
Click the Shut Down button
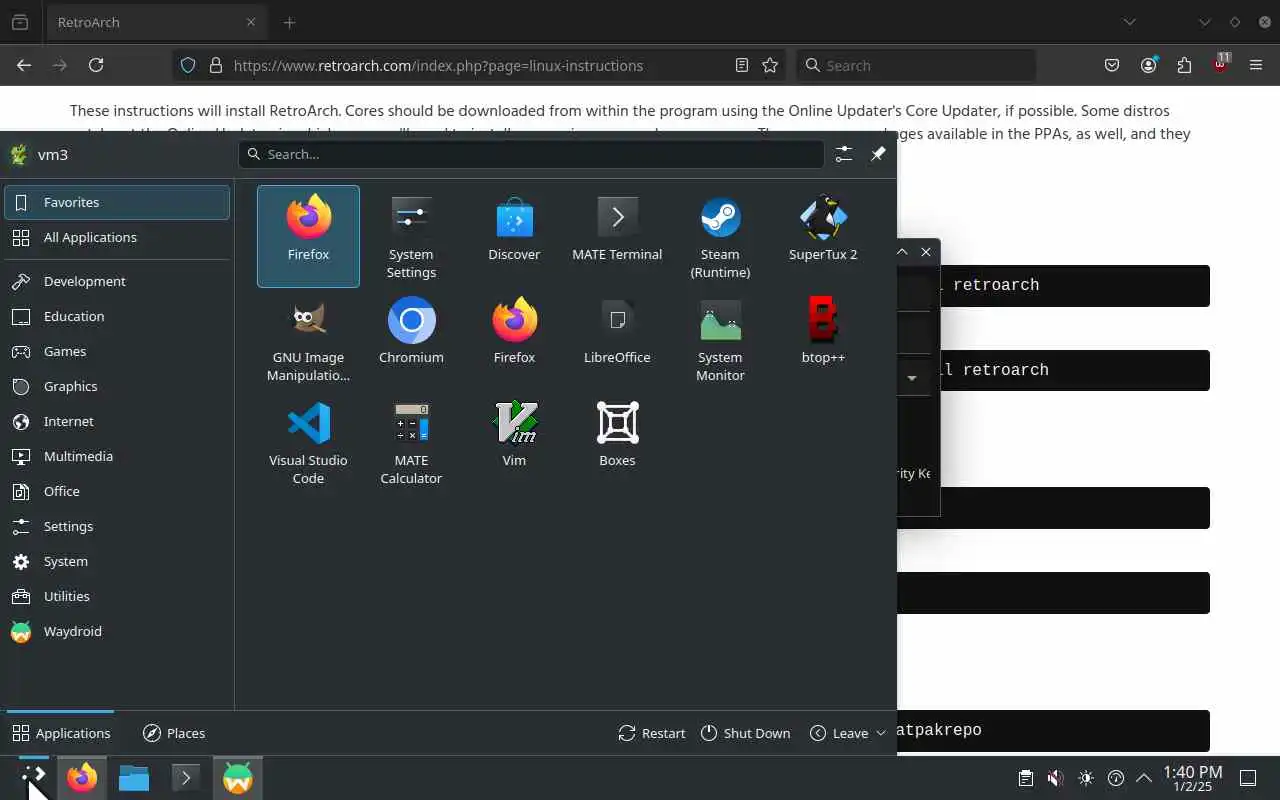(x=746, y=733)
